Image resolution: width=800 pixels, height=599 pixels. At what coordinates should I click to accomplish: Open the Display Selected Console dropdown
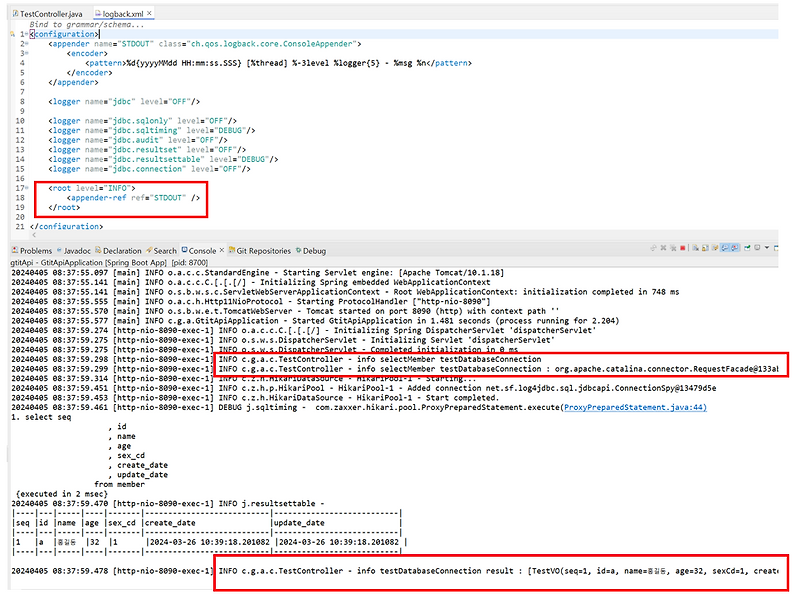point(757,249)
